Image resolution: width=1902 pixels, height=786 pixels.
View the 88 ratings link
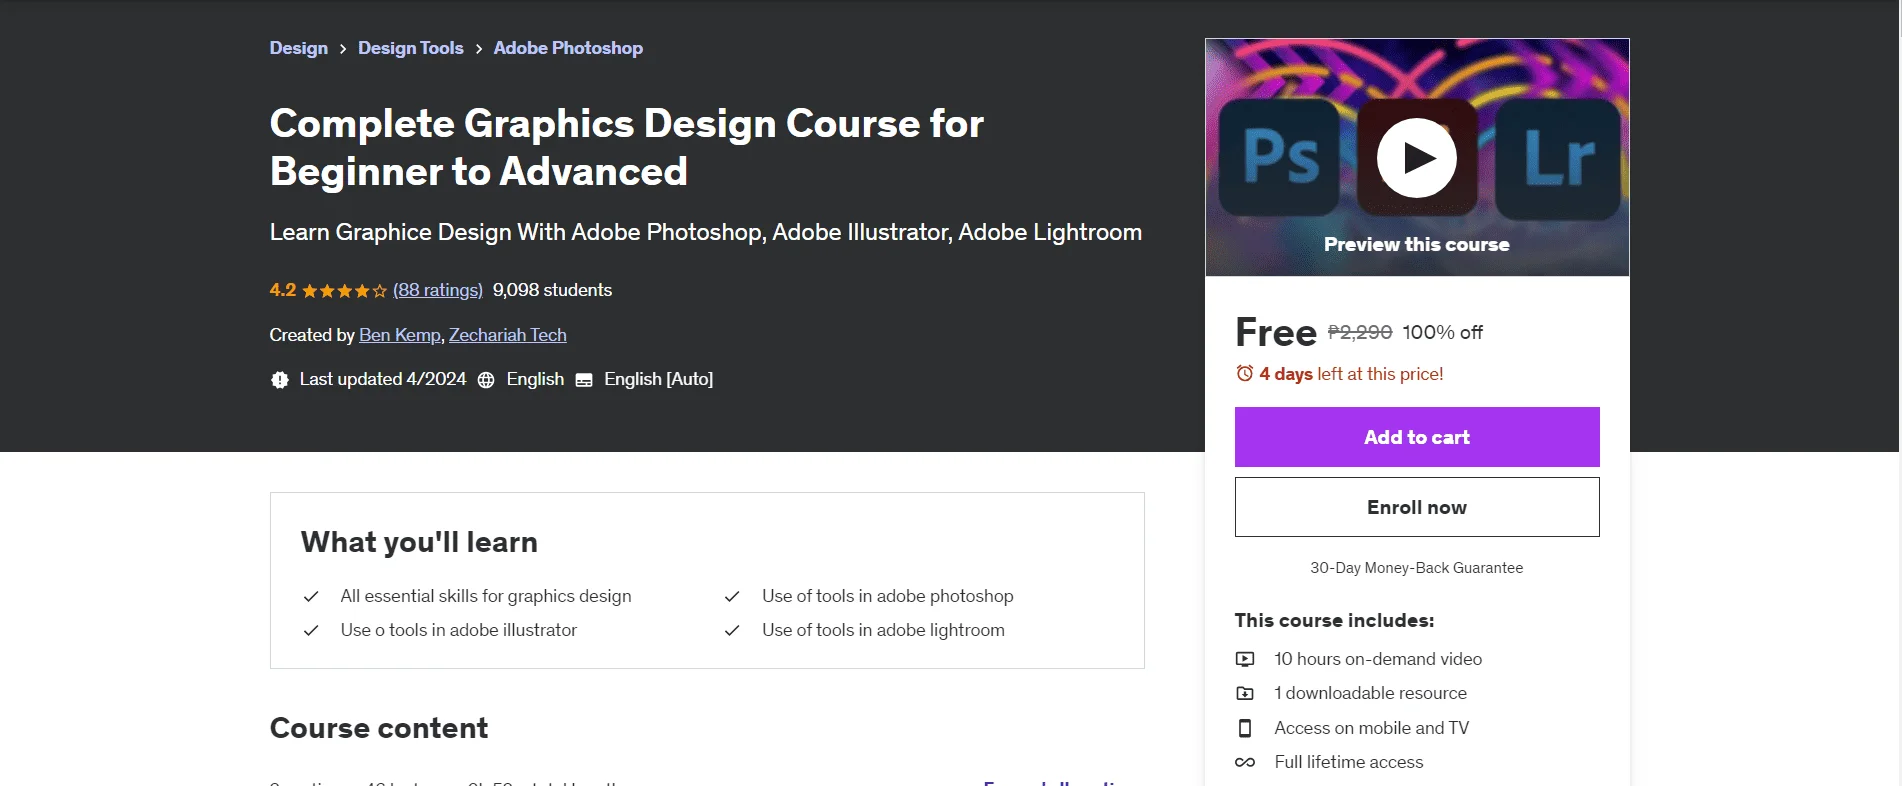pos(438,290)
